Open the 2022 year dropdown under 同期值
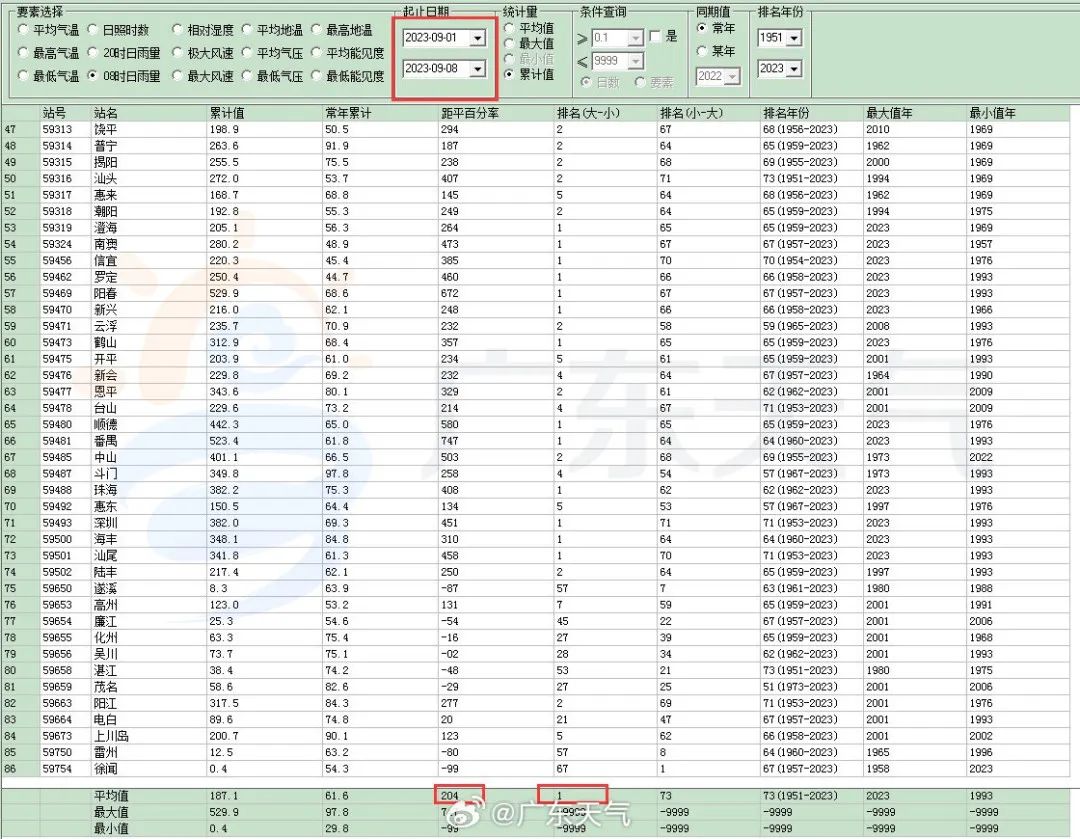 tap(732, 76)
